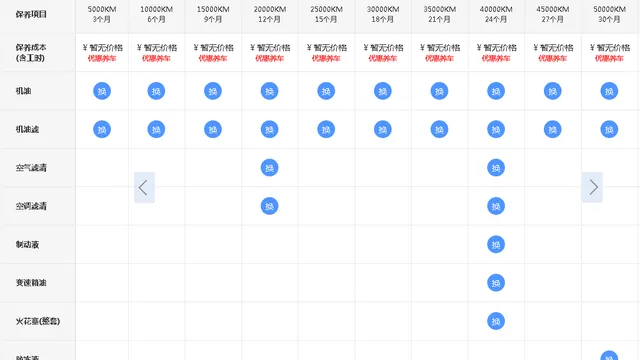
Task: Open 优惠养车 link under 25000KM
Action: point(326,58)
